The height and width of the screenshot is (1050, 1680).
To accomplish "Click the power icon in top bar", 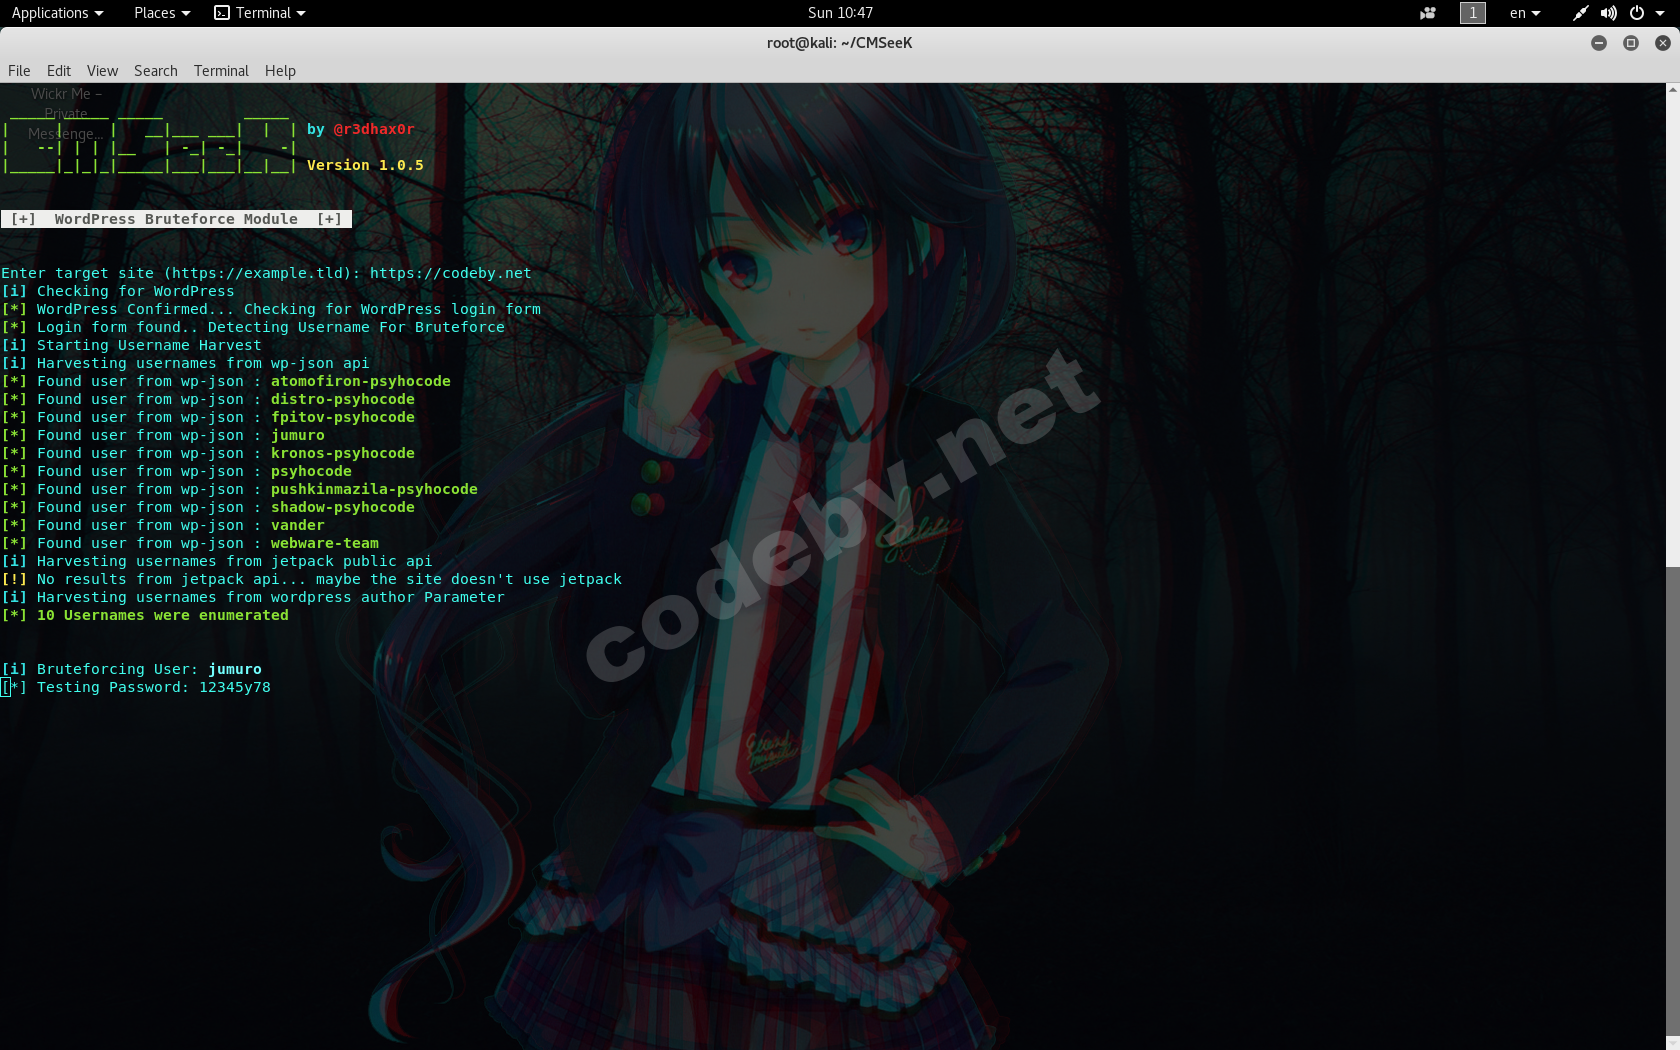I will [x=1637, y=13].
